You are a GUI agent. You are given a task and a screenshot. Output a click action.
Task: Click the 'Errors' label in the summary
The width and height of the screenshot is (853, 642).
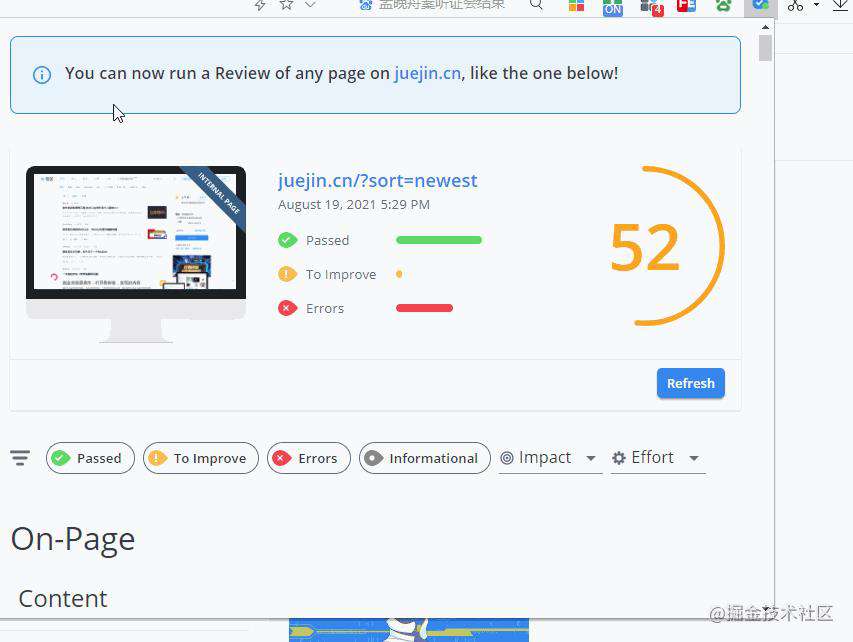coord(325,309)
